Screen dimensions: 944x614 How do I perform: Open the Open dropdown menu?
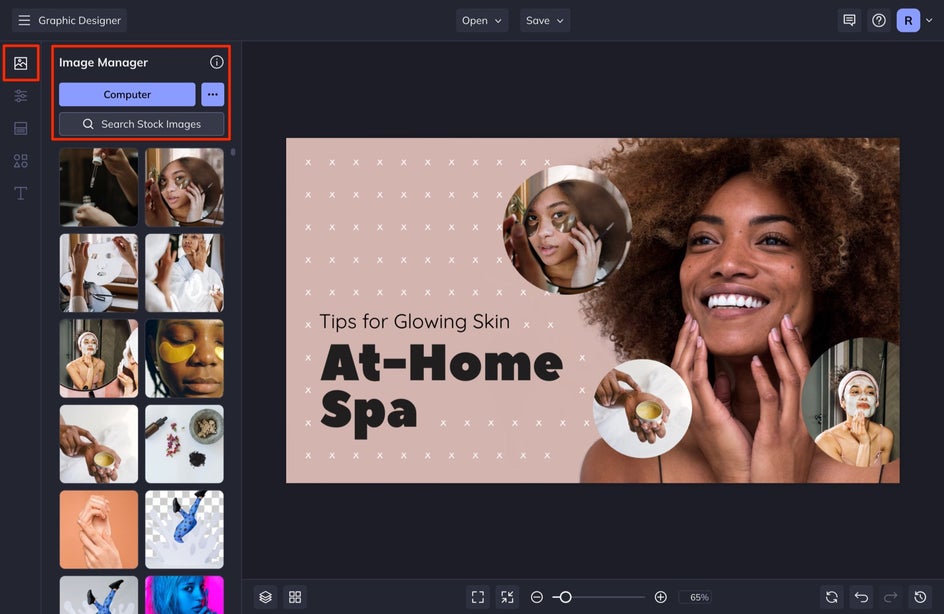482,20
